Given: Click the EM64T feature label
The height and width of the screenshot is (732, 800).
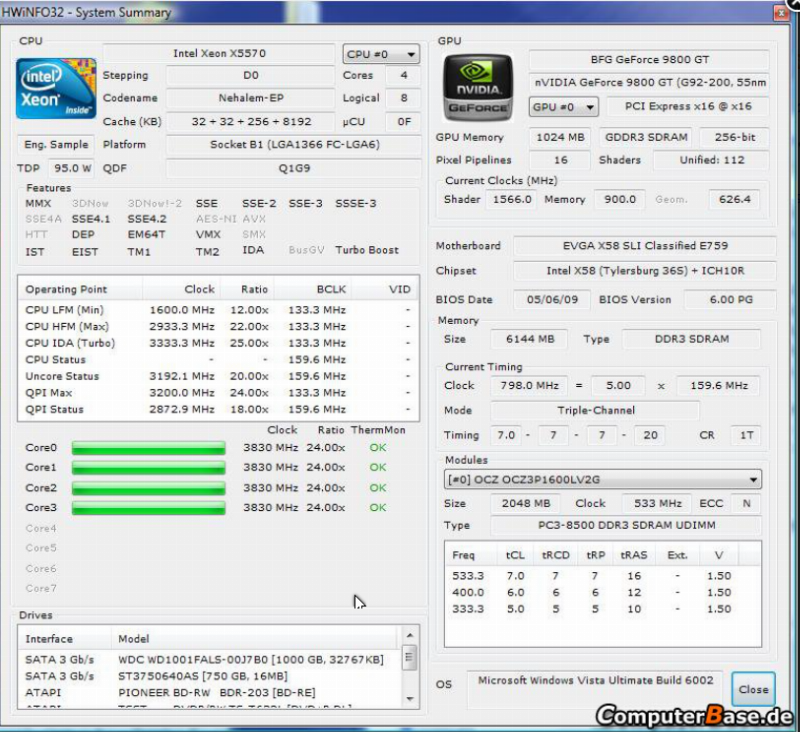Looking at the screenshot, I should [x=146, y=234].
